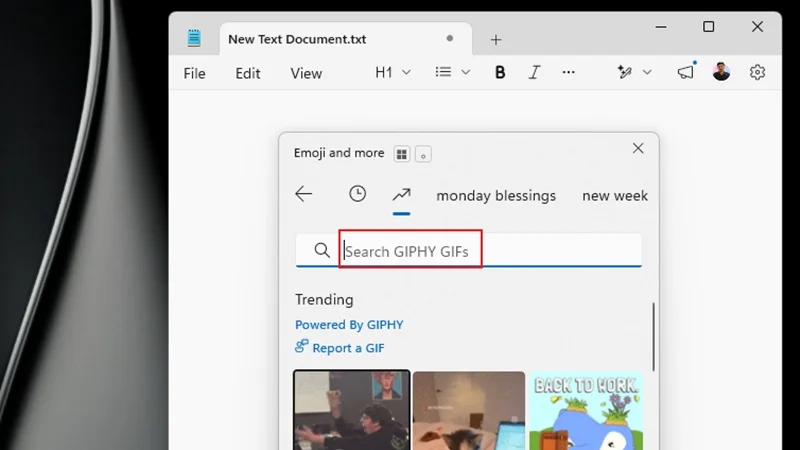Open Notepad settings gear
Image resolution: width=800 pixels, height=450 pixels.
click(757, 72)
